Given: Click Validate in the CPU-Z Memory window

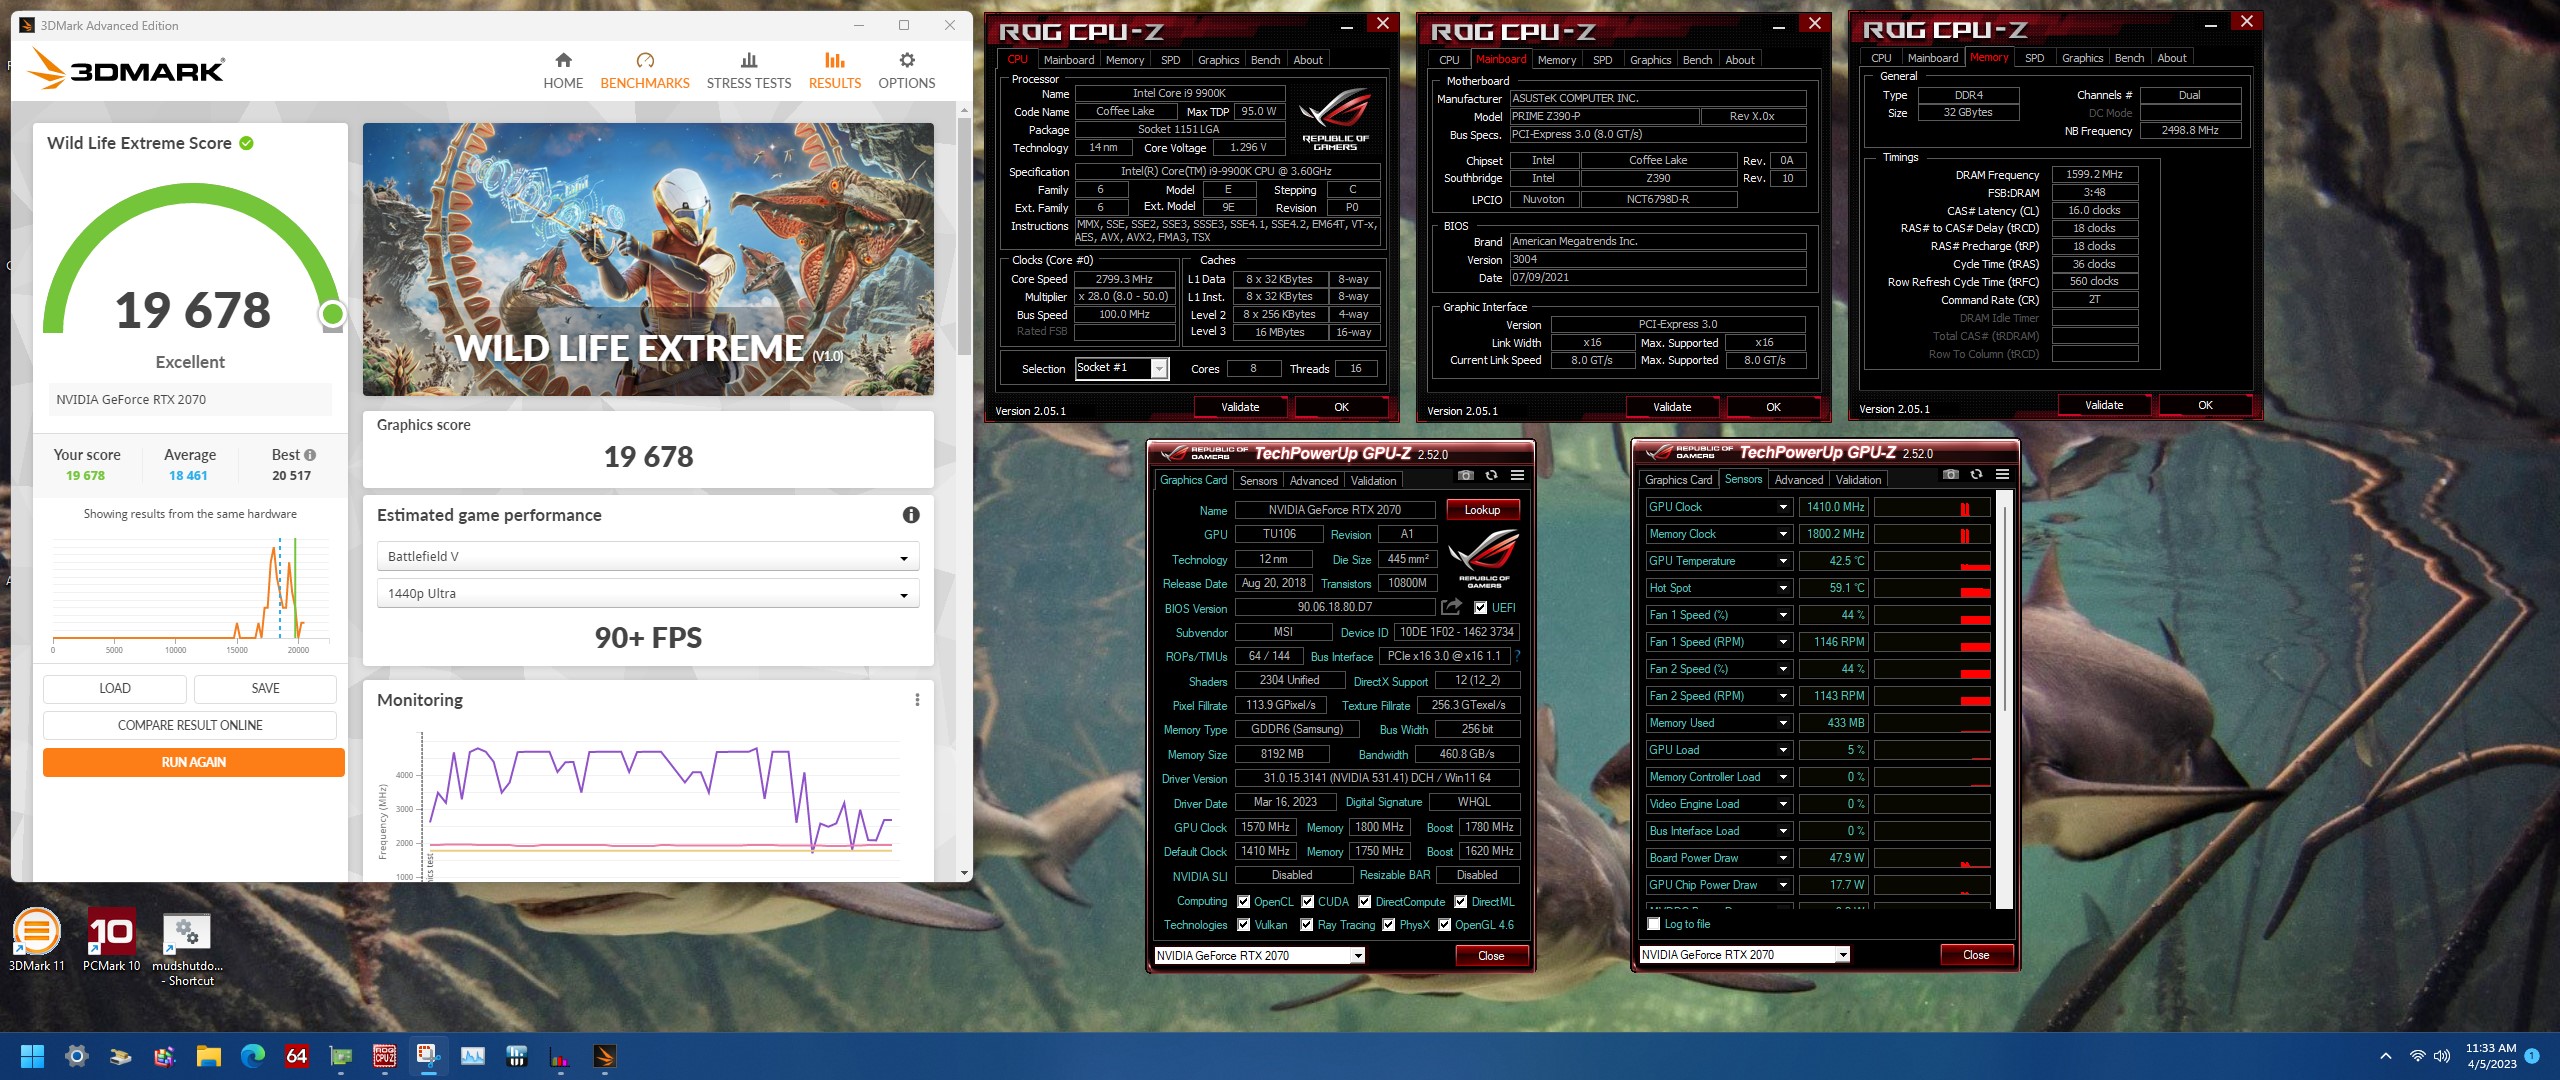Looking at the screenshot, I should click(2104, 405).
